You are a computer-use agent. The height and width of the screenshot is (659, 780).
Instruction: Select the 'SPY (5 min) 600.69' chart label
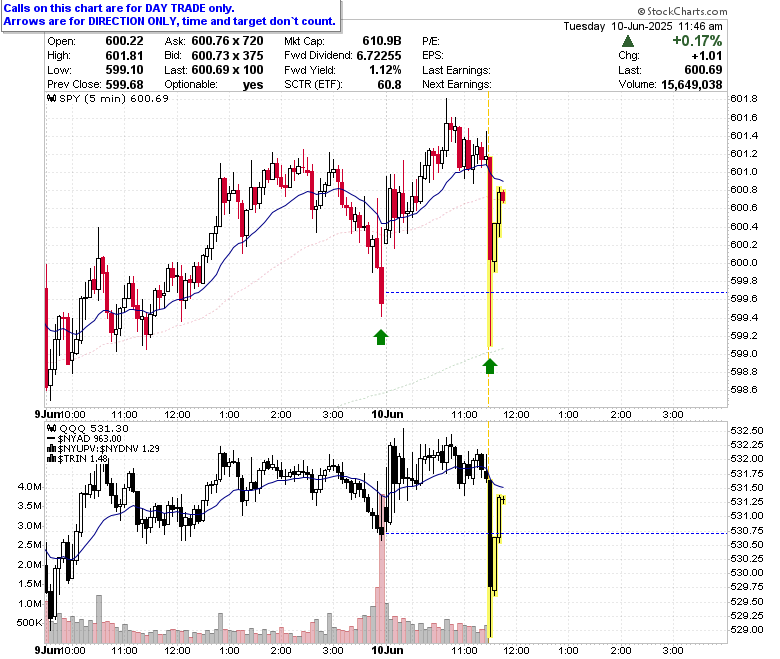114,98
